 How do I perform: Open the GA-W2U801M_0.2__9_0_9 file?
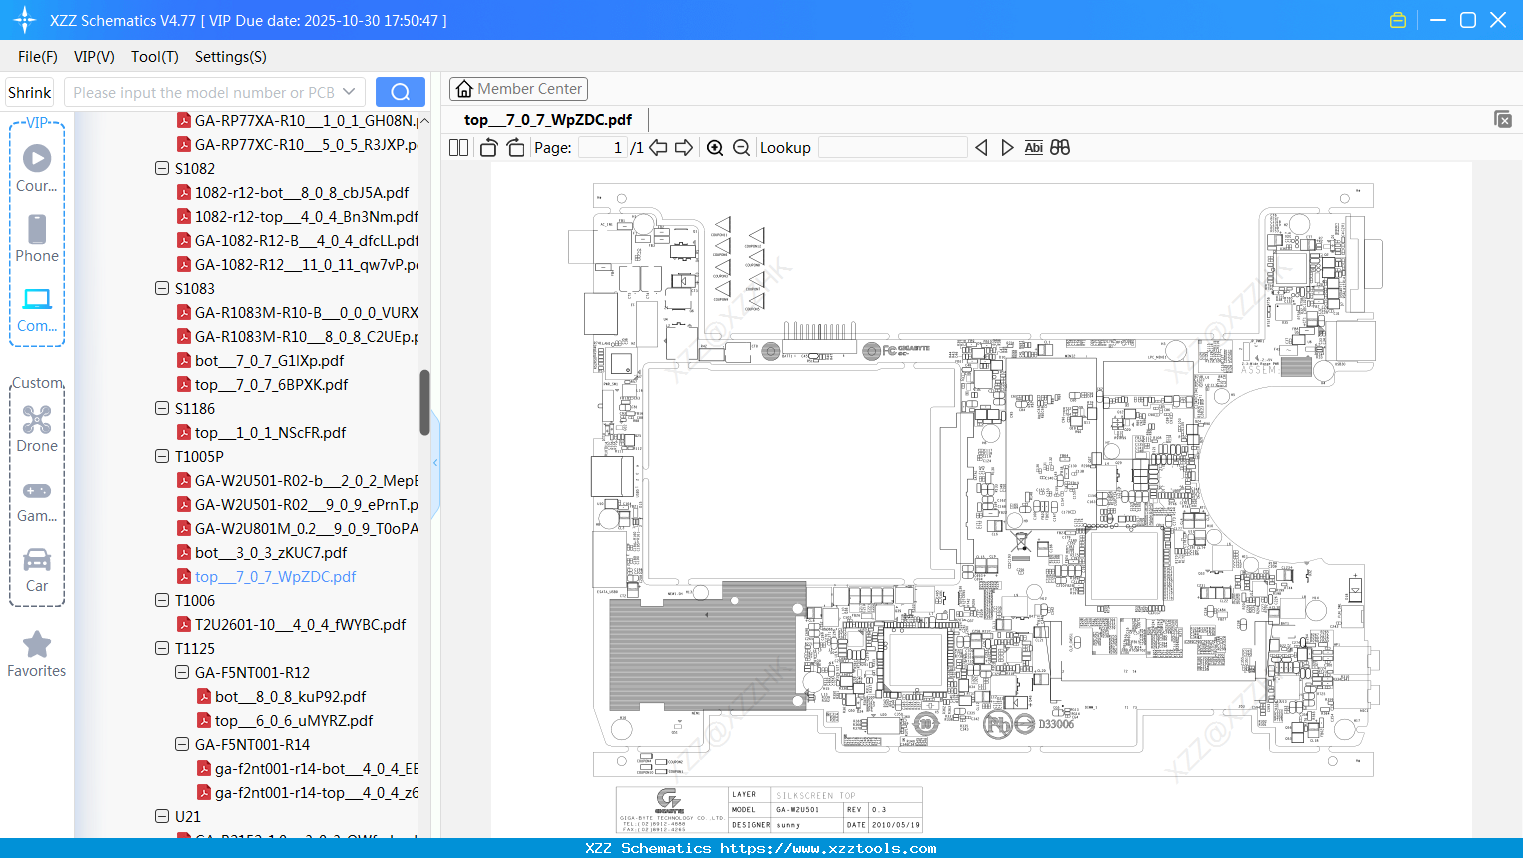pos(306,528)
